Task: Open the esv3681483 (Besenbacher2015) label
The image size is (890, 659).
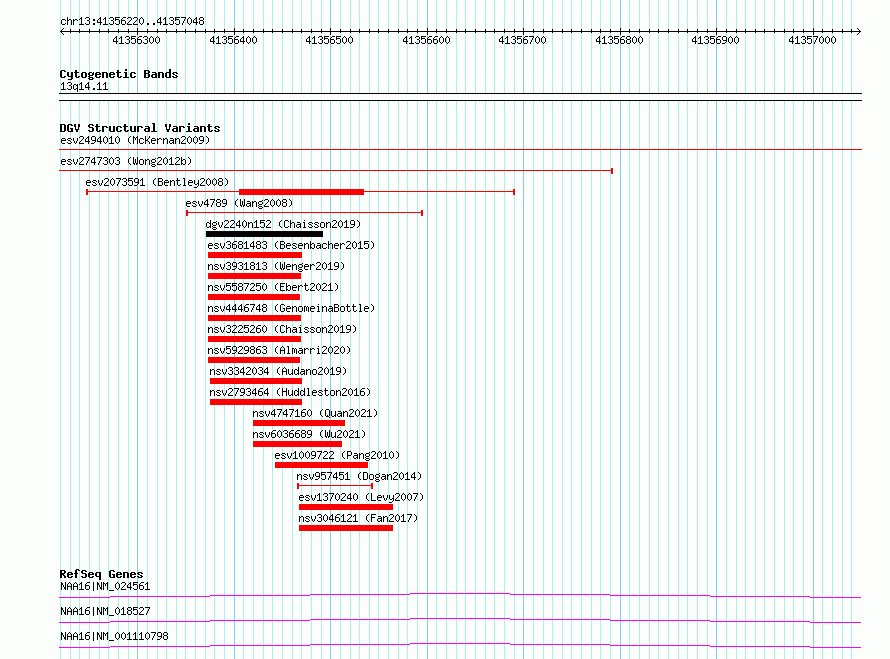Action: [x=291, y=245]
